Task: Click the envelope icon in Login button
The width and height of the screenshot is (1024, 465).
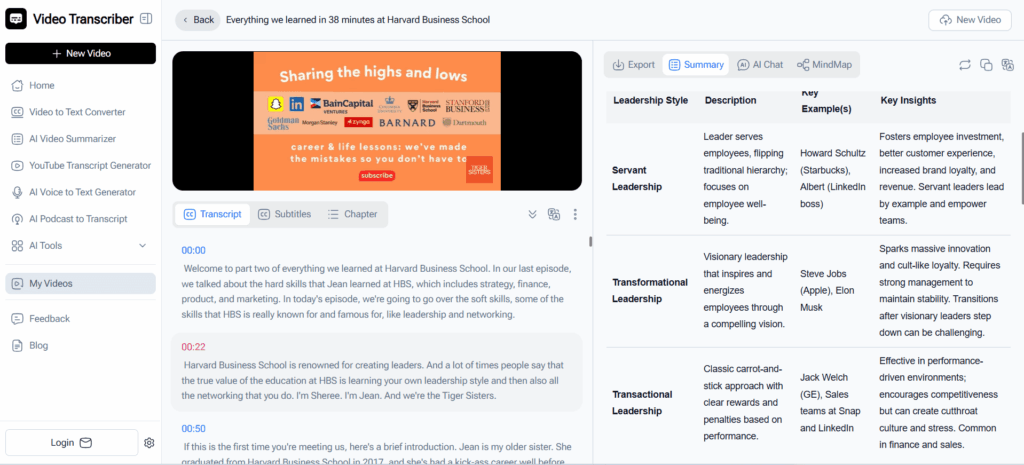Action: [x=86, y=443]
